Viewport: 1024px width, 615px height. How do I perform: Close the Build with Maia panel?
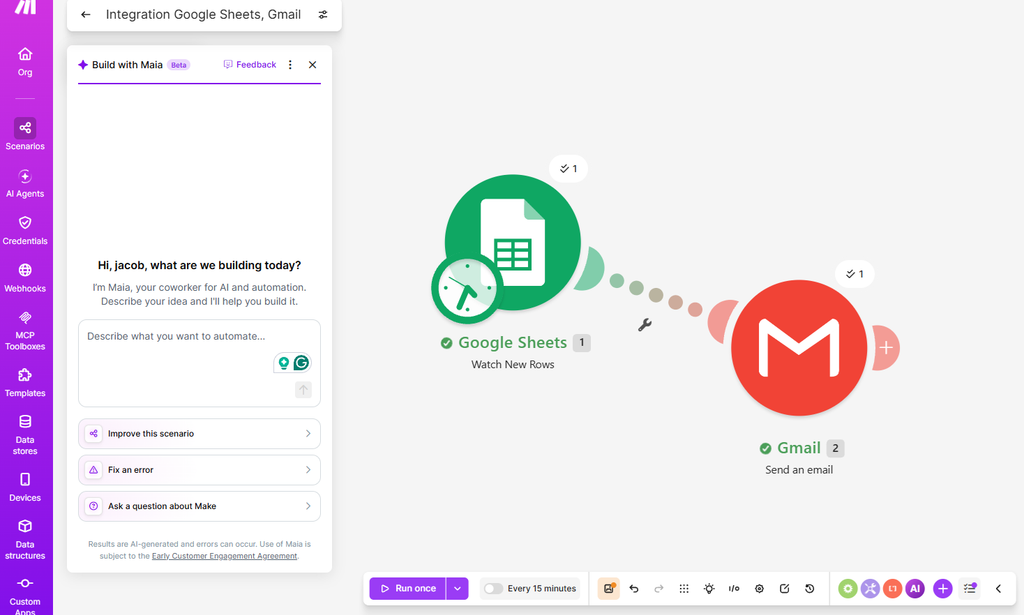tap(312, 65)
